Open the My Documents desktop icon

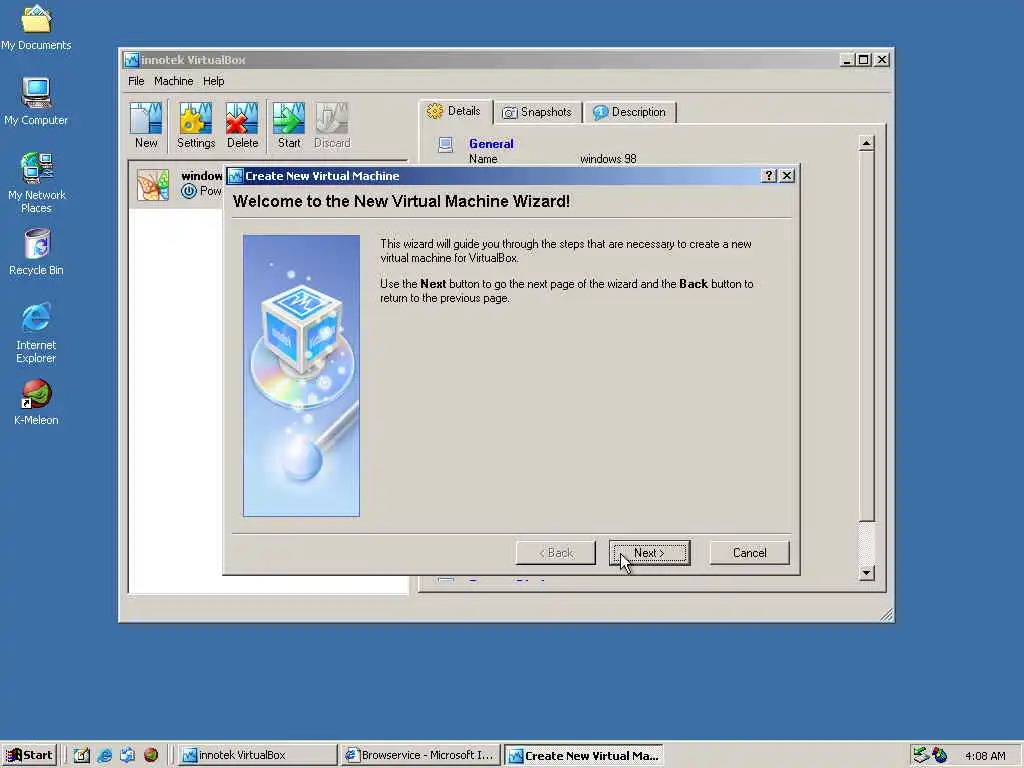pos(36,28)
